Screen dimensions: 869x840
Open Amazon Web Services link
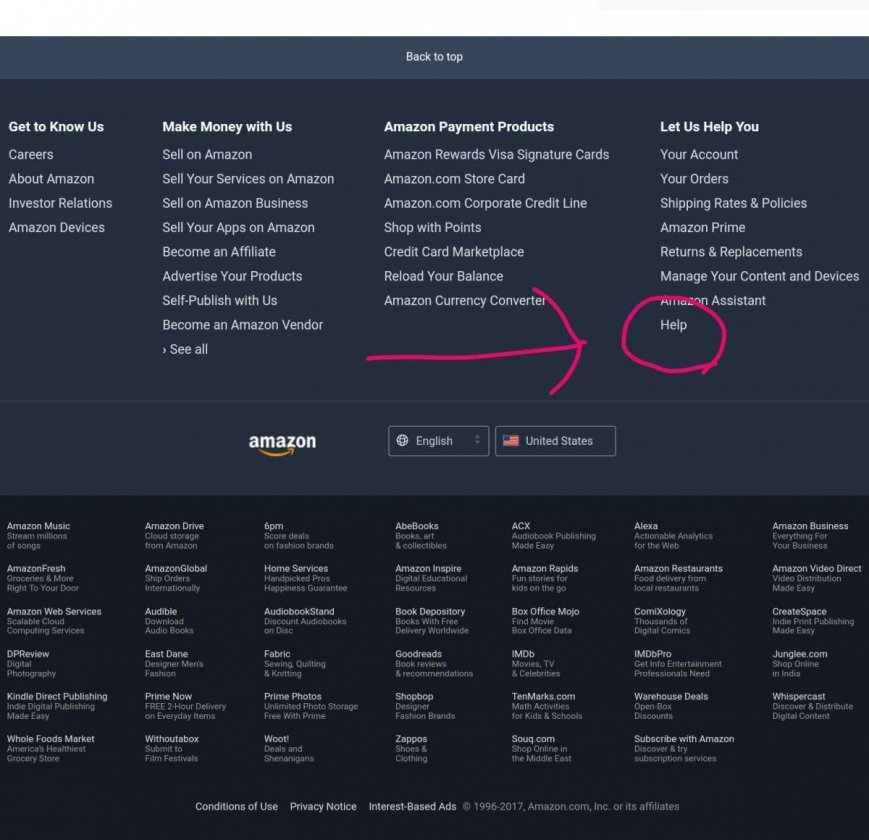click(x=54, y=621)
